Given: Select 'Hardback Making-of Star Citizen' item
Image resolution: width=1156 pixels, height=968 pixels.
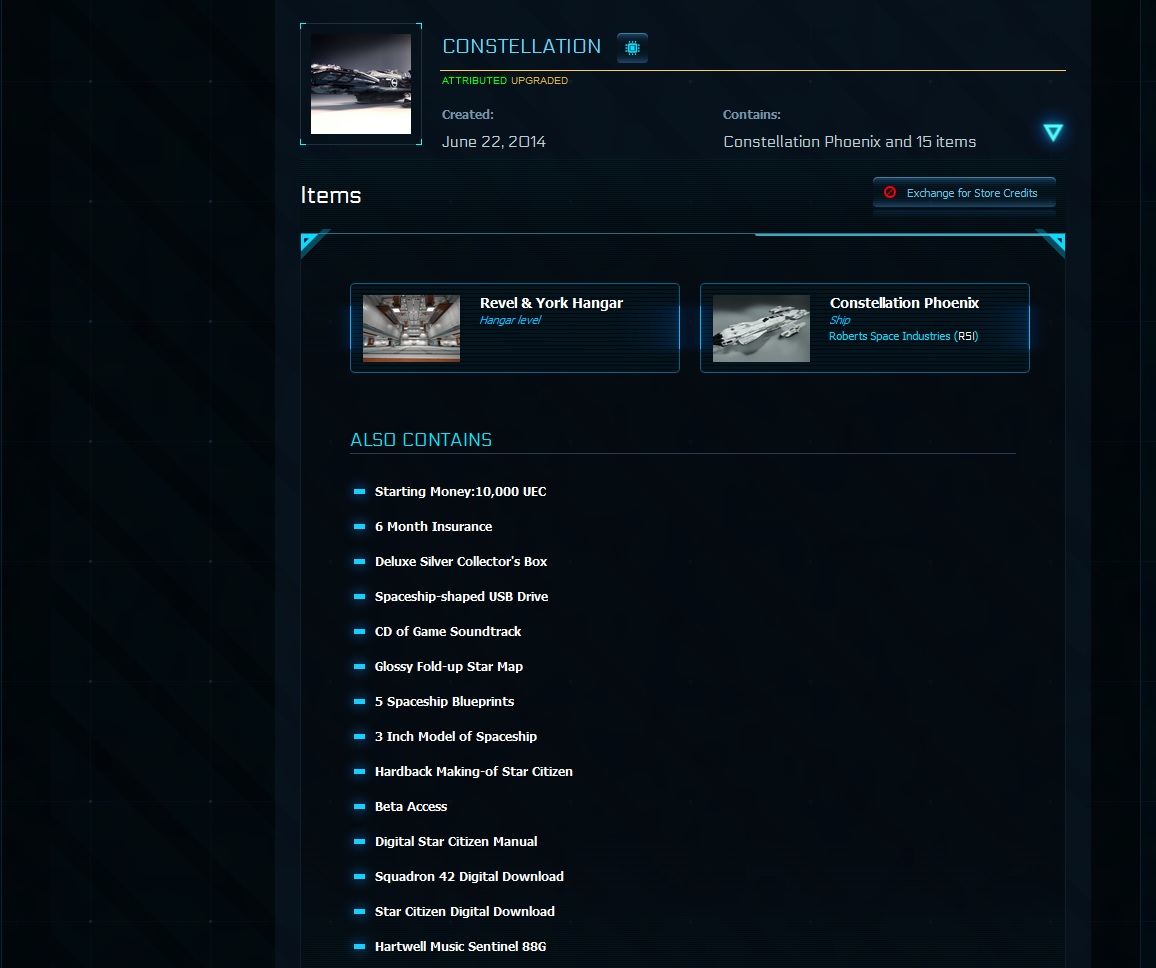Looking at the screenshot, I should pyautogui.click(x=473, y=772).
